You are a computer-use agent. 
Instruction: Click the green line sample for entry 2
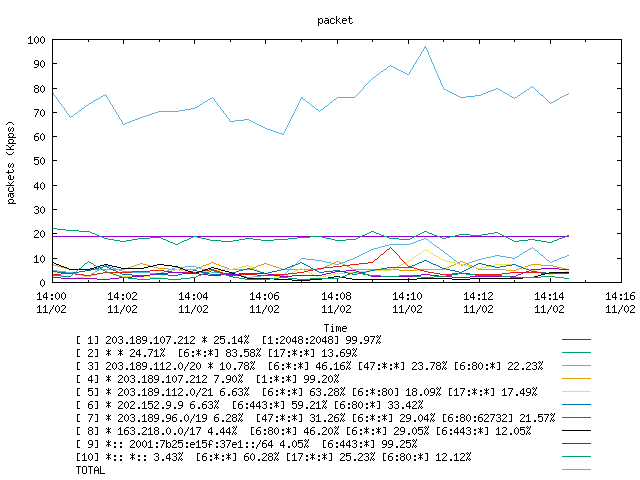coord(576,353)
